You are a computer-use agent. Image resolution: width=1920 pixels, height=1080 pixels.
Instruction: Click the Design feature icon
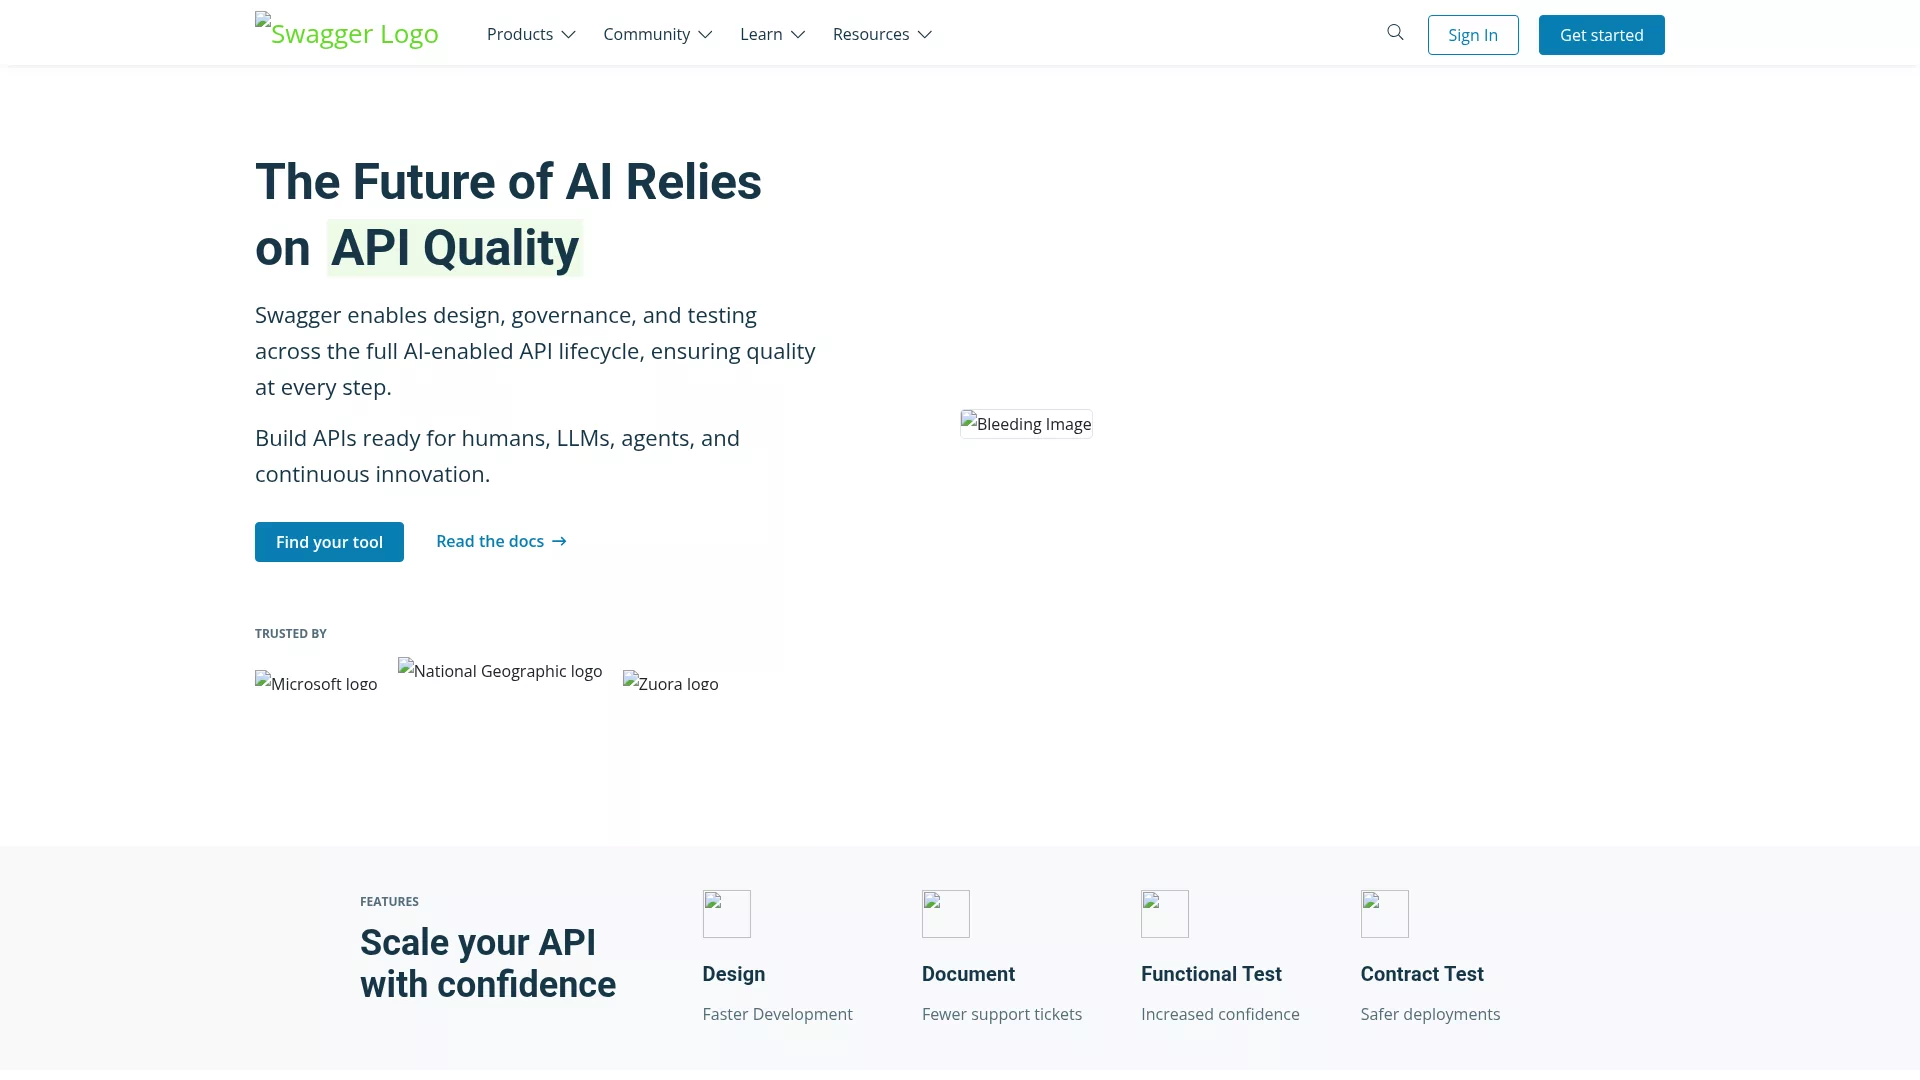(x=726, y=914)
